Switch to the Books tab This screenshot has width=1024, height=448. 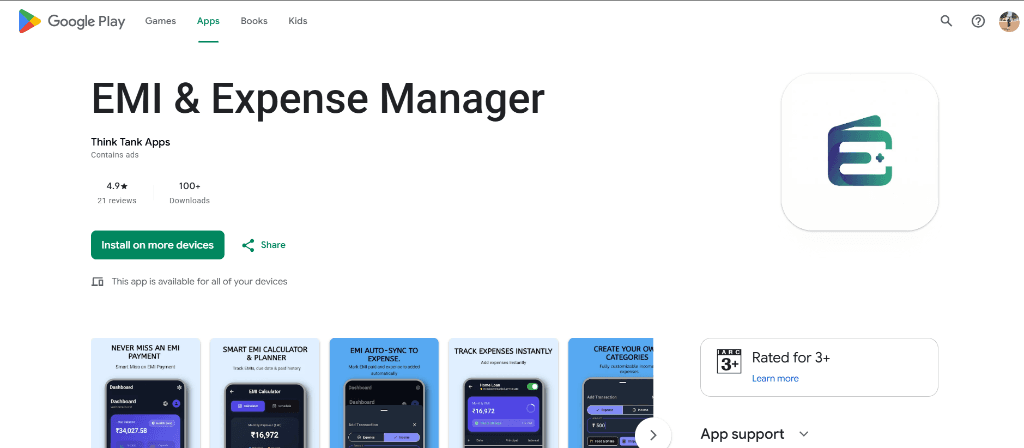pos(254,21)
